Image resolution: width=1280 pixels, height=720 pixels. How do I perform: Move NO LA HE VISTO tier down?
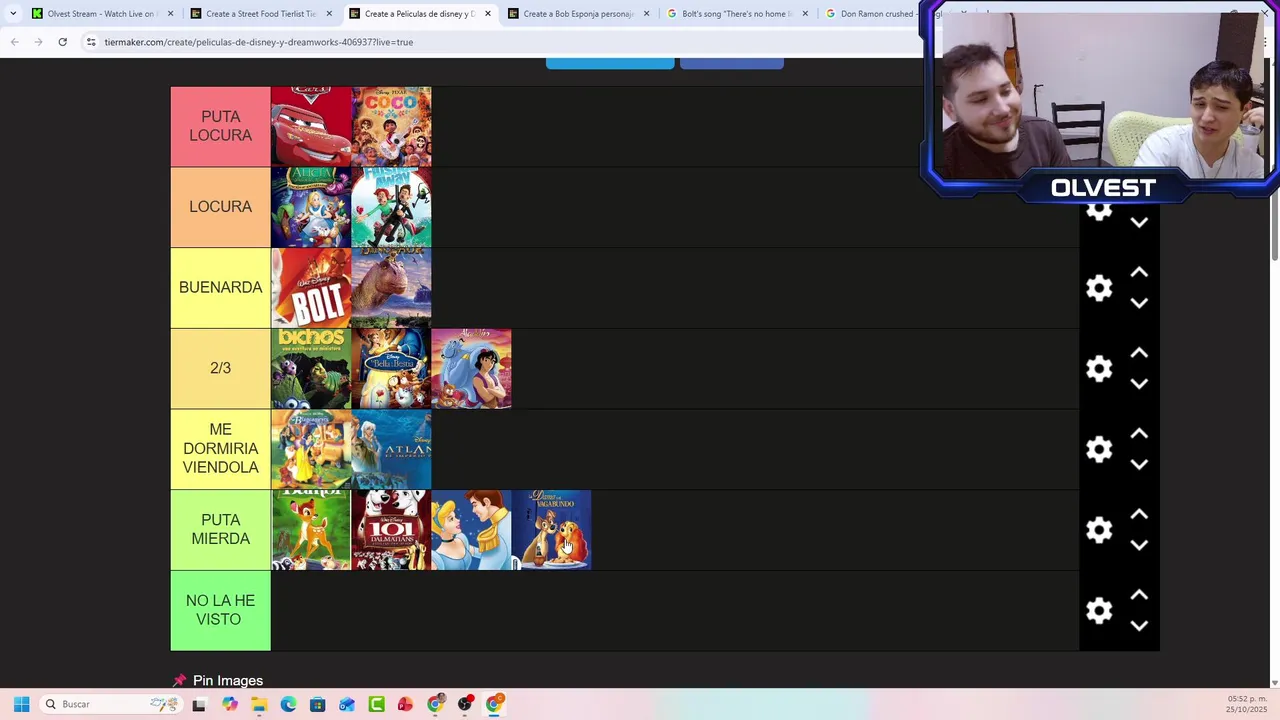[1139, 626]
